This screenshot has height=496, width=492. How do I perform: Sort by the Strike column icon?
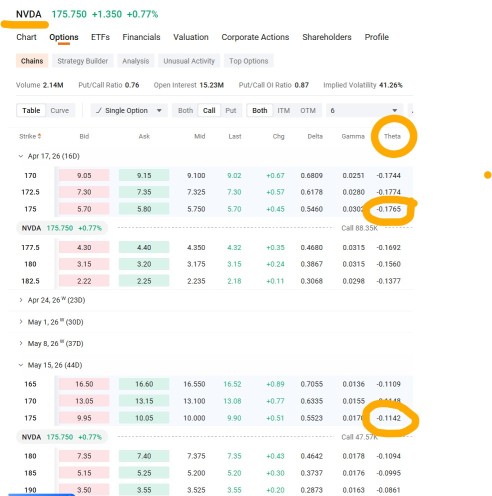pos(39,136)
